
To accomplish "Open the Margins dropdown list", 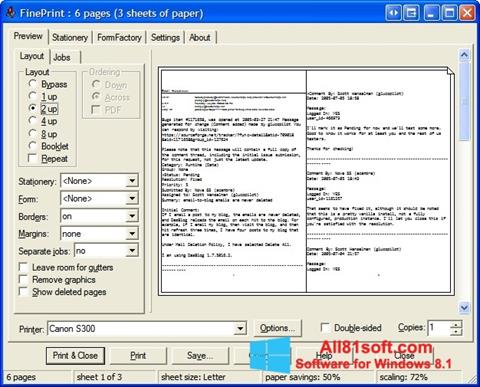I will [x=132, y=233].
